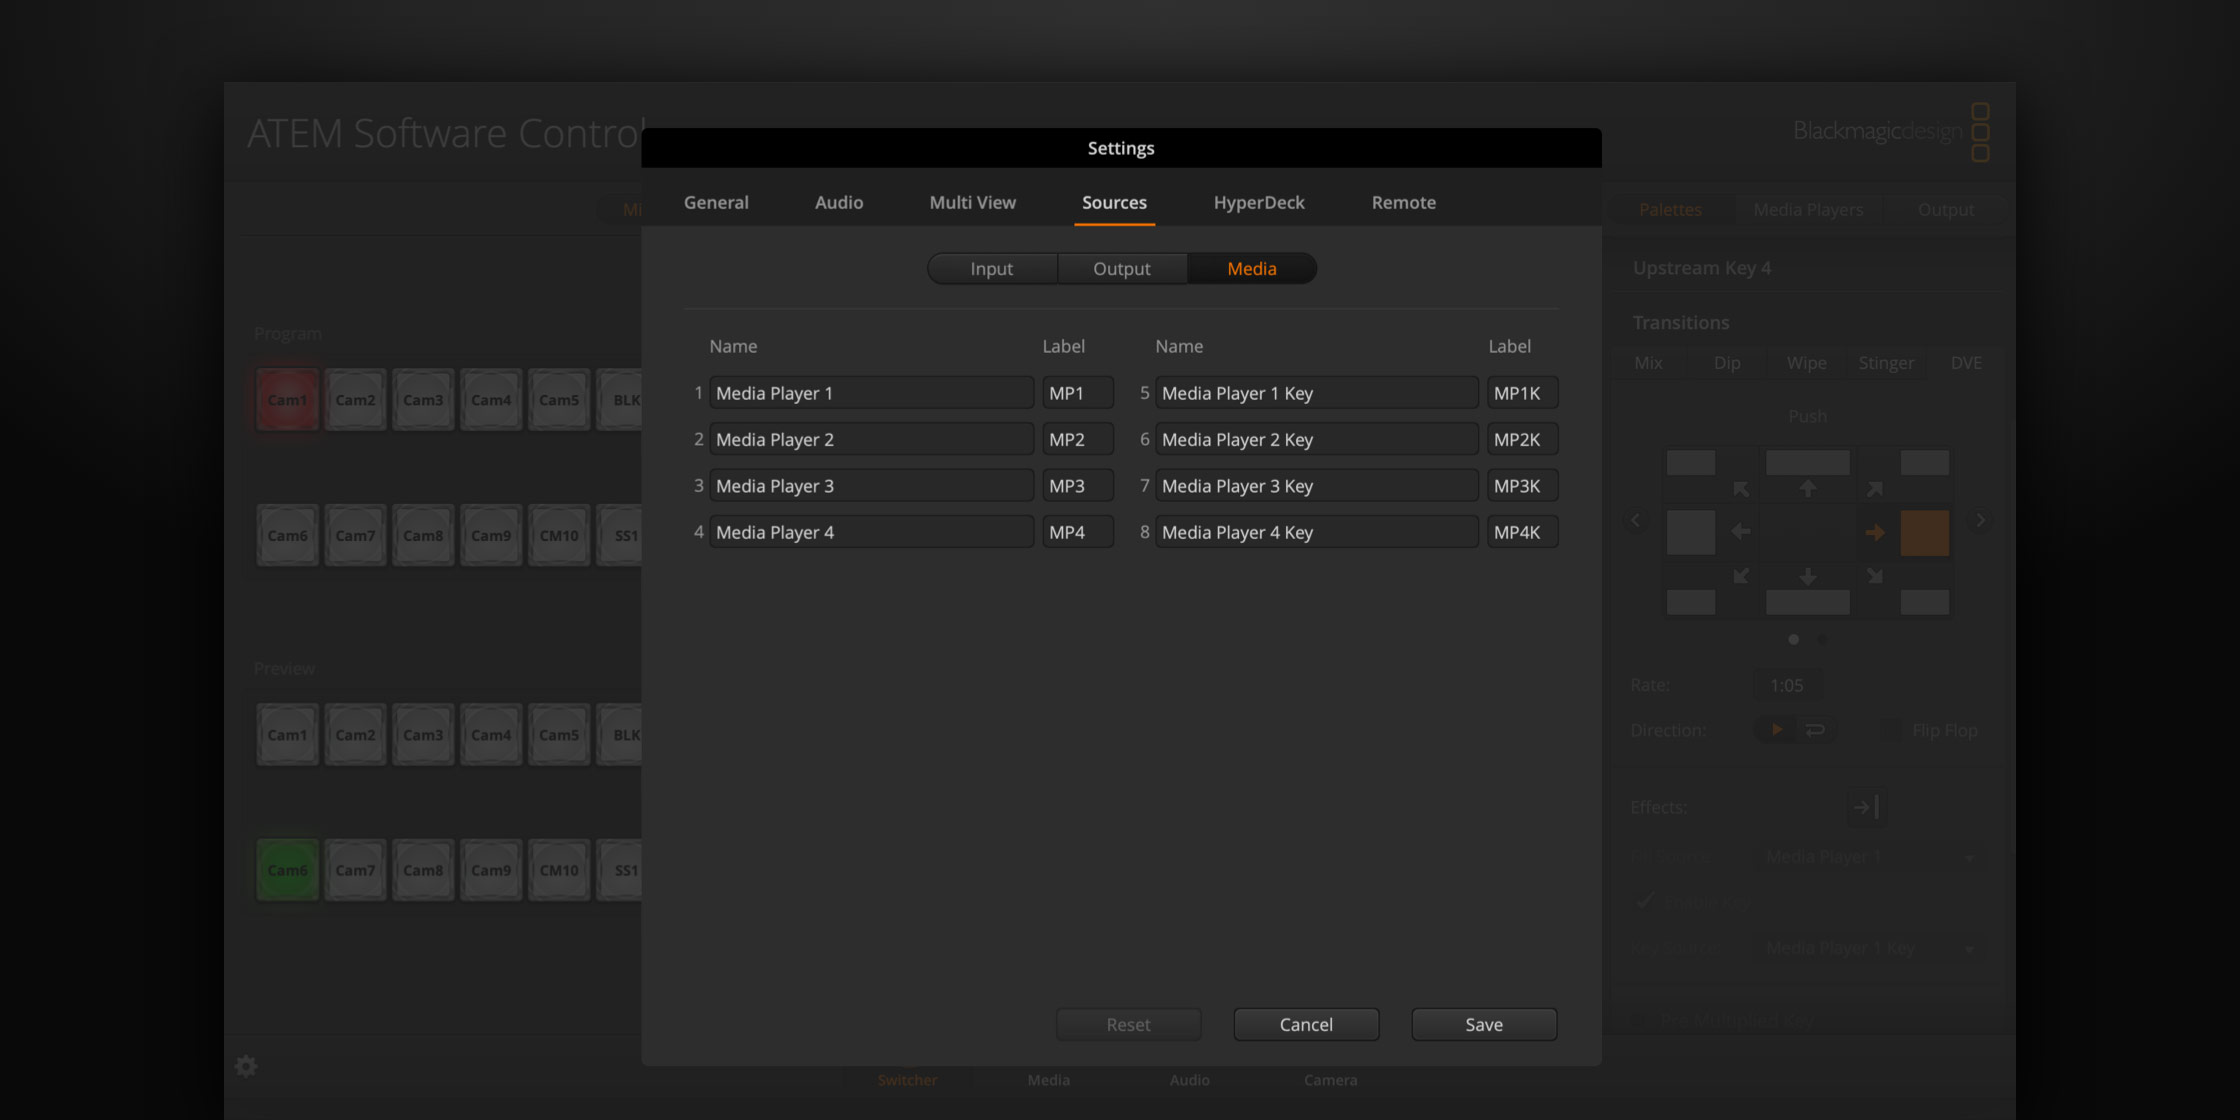Image resolution: width=2240 pixels, height=1120 pixels.
Task: Toggle the Enable Key checkbox
Action: (1645, 901)
